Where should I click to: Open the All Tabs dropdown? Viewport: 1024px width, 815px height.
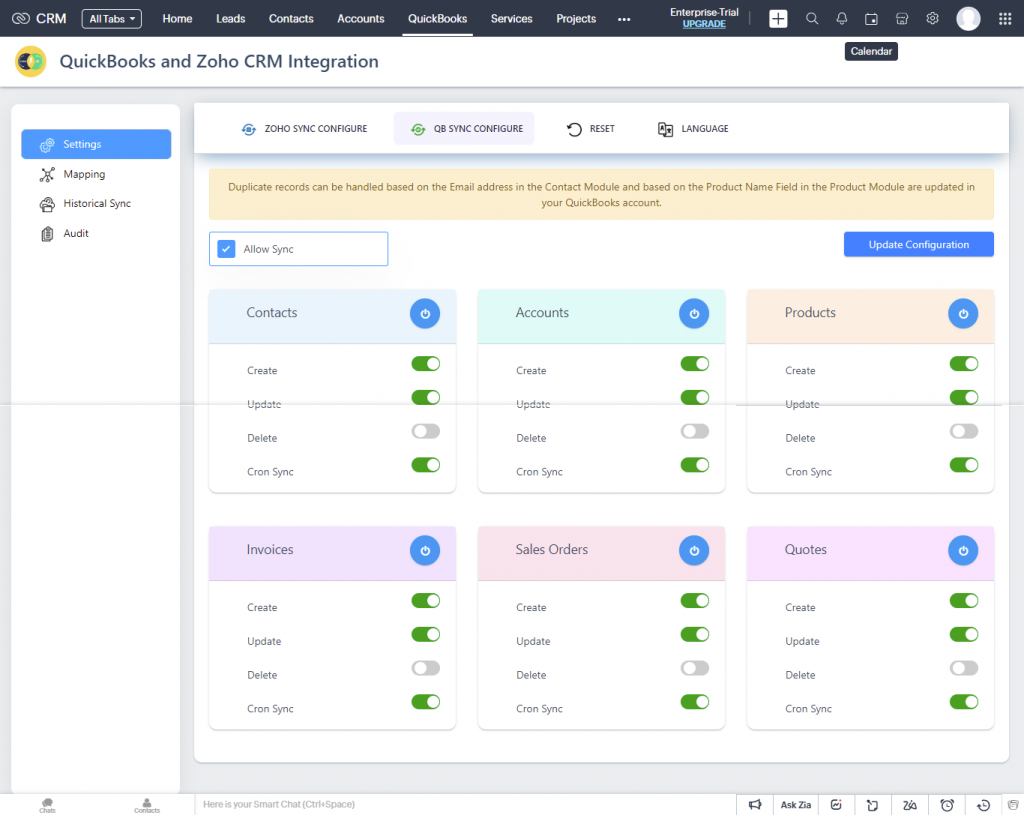point(112,19)
